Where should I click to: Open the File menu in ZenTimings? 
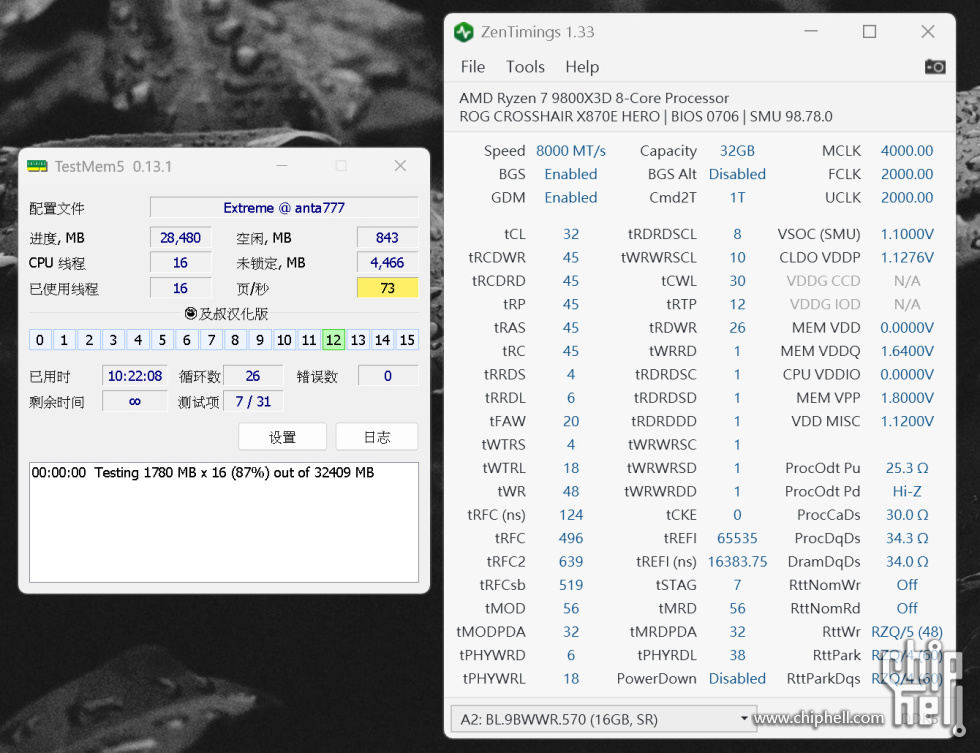tap(472, 67)
